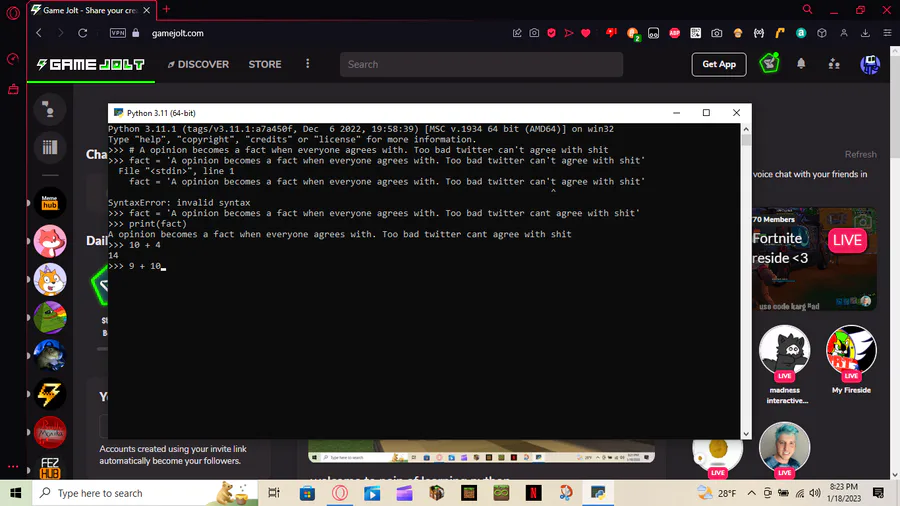
Task: Open the Opera easy setup sliders icon
Action: pyautogui.click(x=887, y=33)
